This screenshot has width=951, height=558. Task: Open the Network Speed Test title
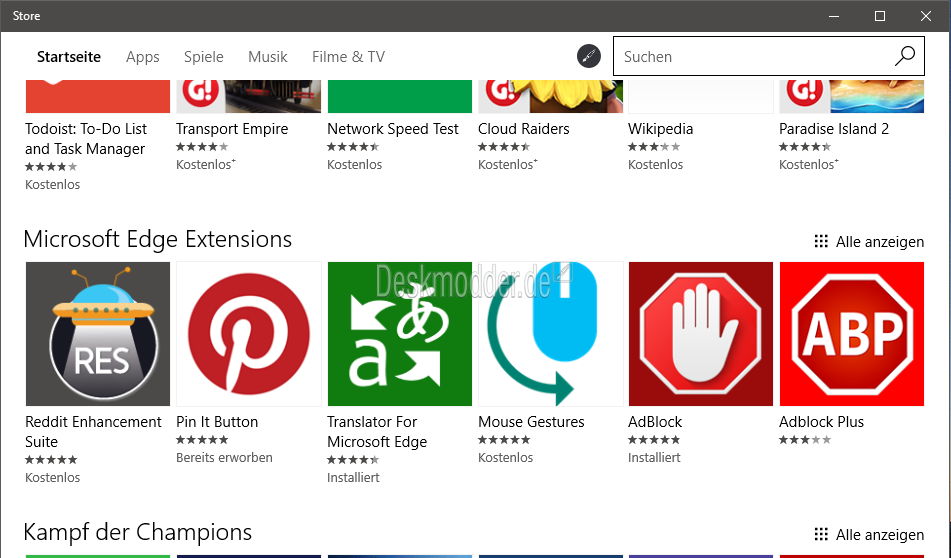click(x=392, y=129)
